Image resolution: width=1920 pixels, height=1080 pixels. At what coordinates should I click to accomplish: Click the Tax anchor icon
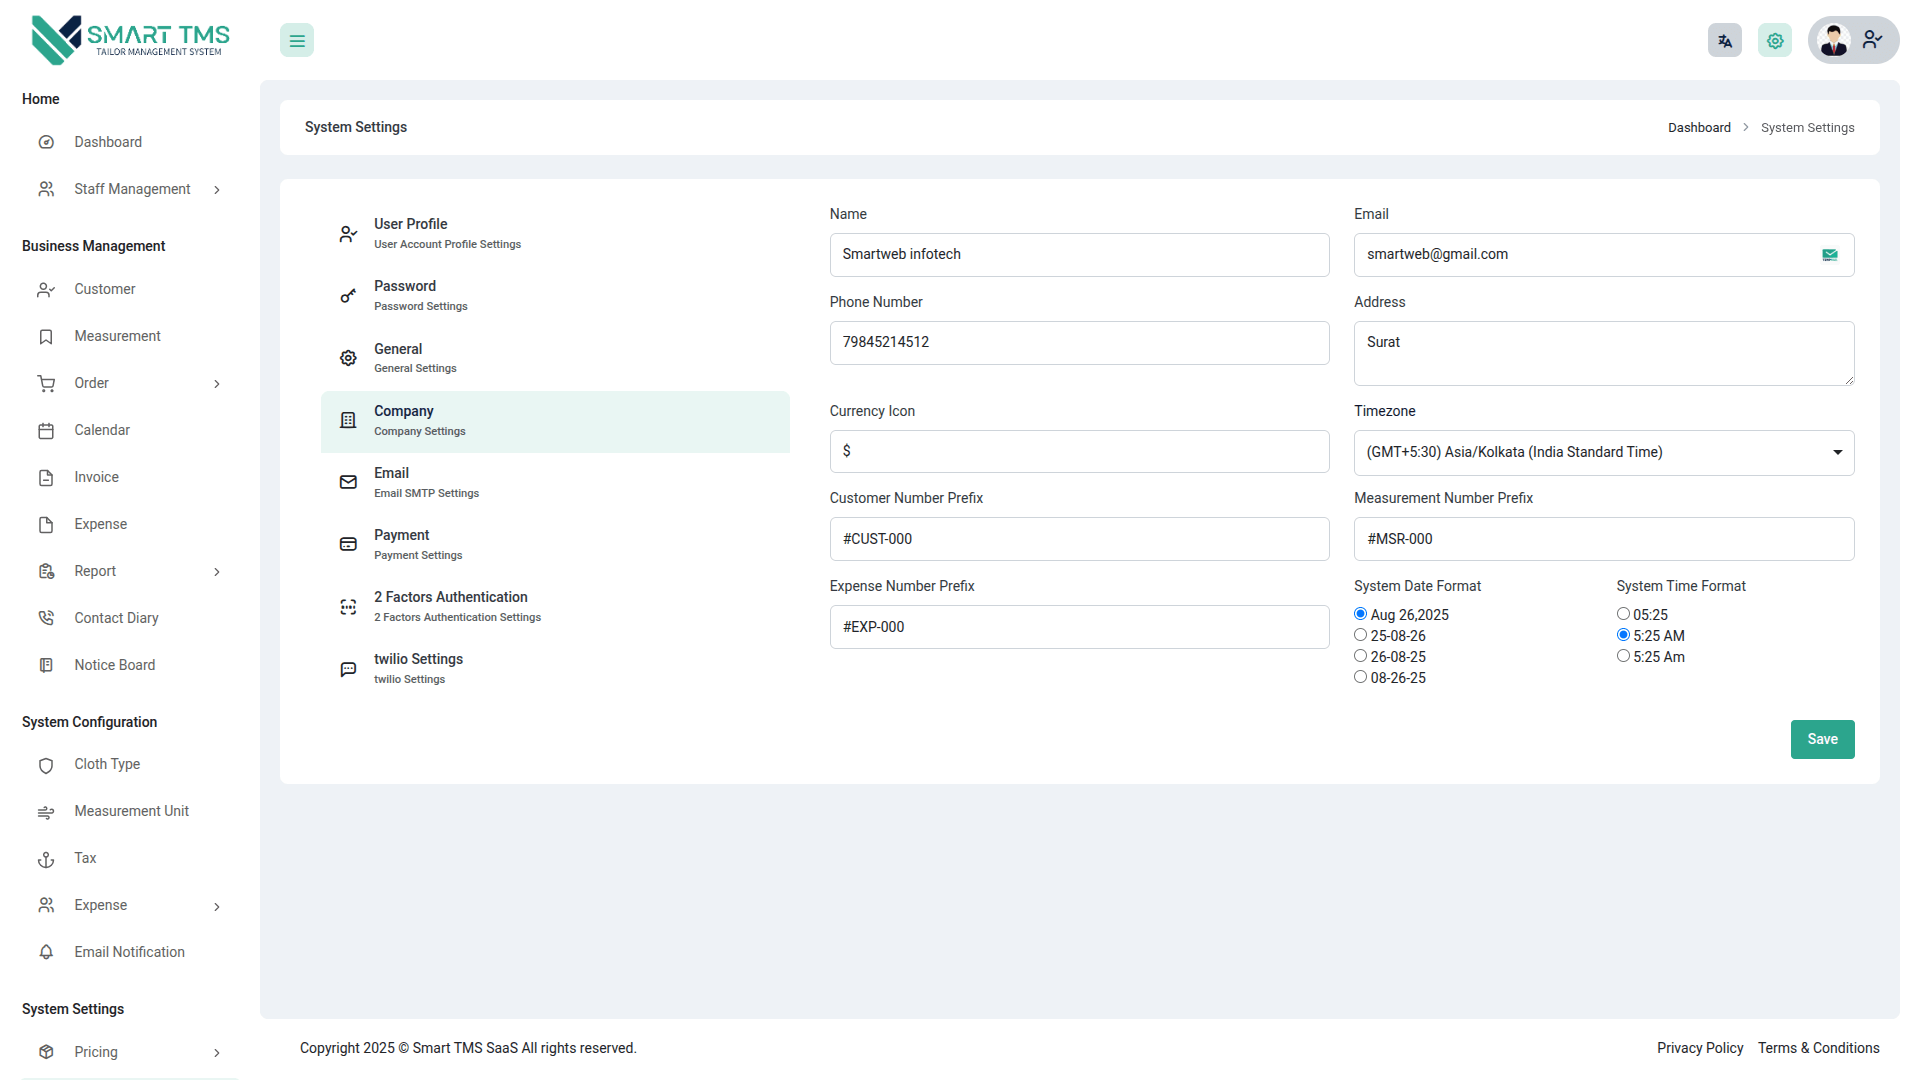46,859
